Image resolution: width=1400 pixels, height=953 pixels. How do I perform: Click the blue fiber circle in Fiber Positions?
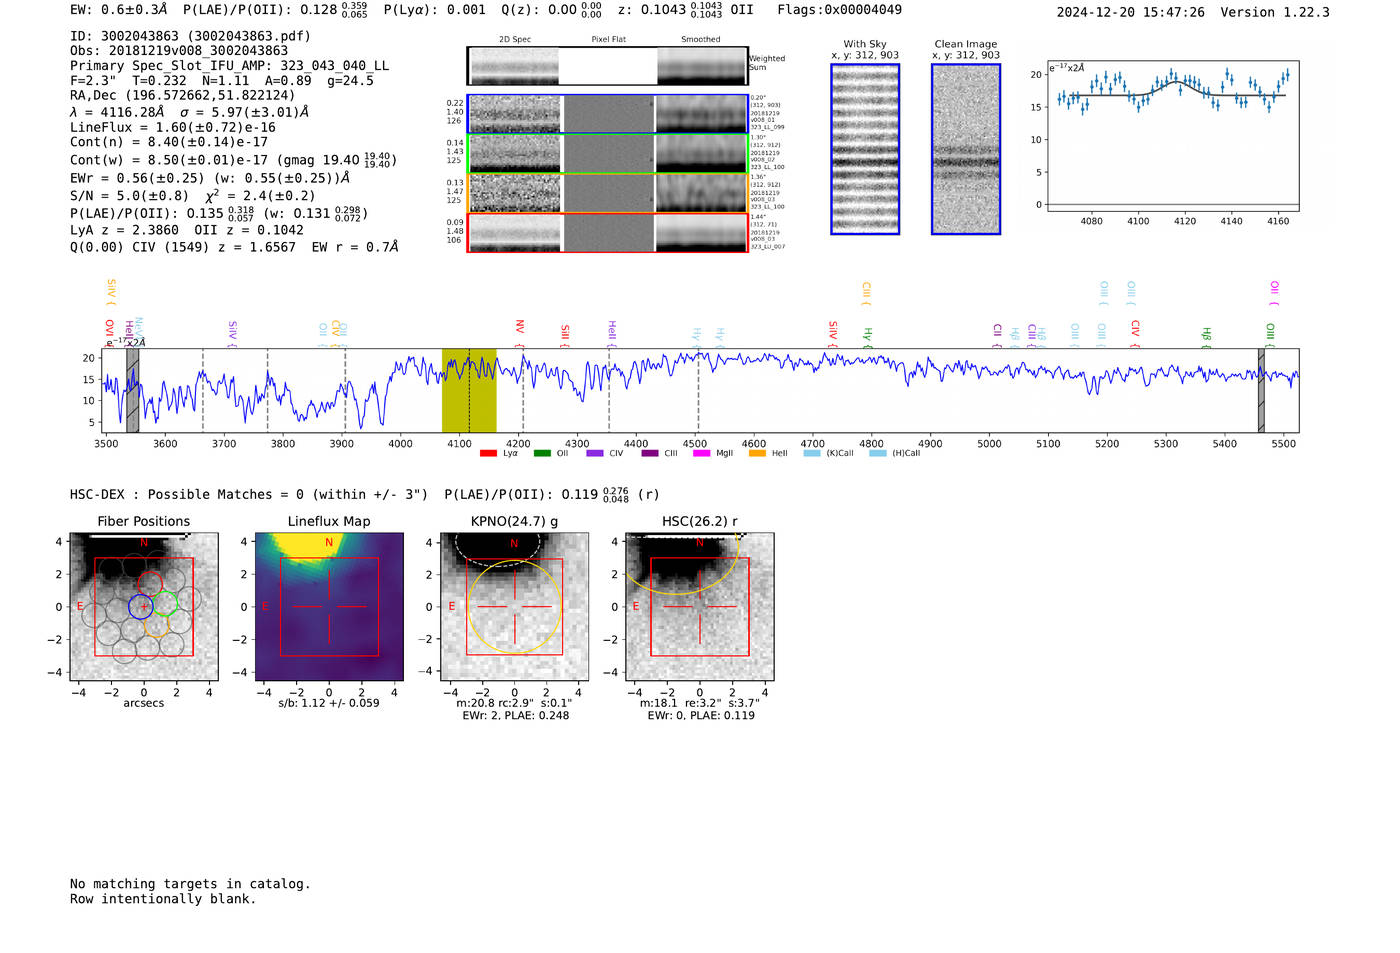coord(141,606)
